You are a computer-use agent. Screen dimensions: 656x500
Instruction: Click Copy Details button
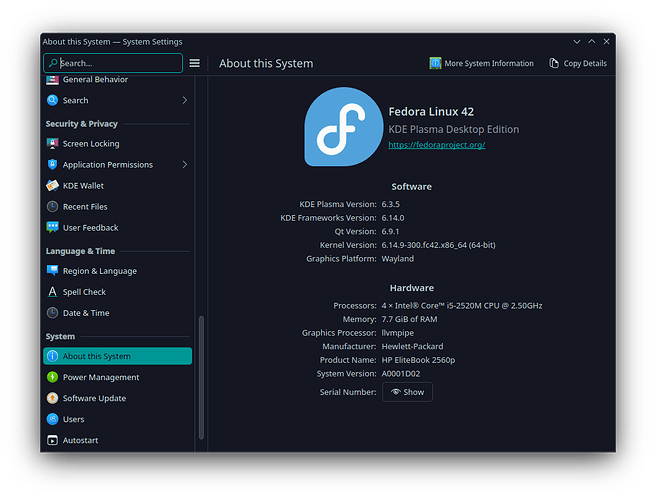coord(578,63)
